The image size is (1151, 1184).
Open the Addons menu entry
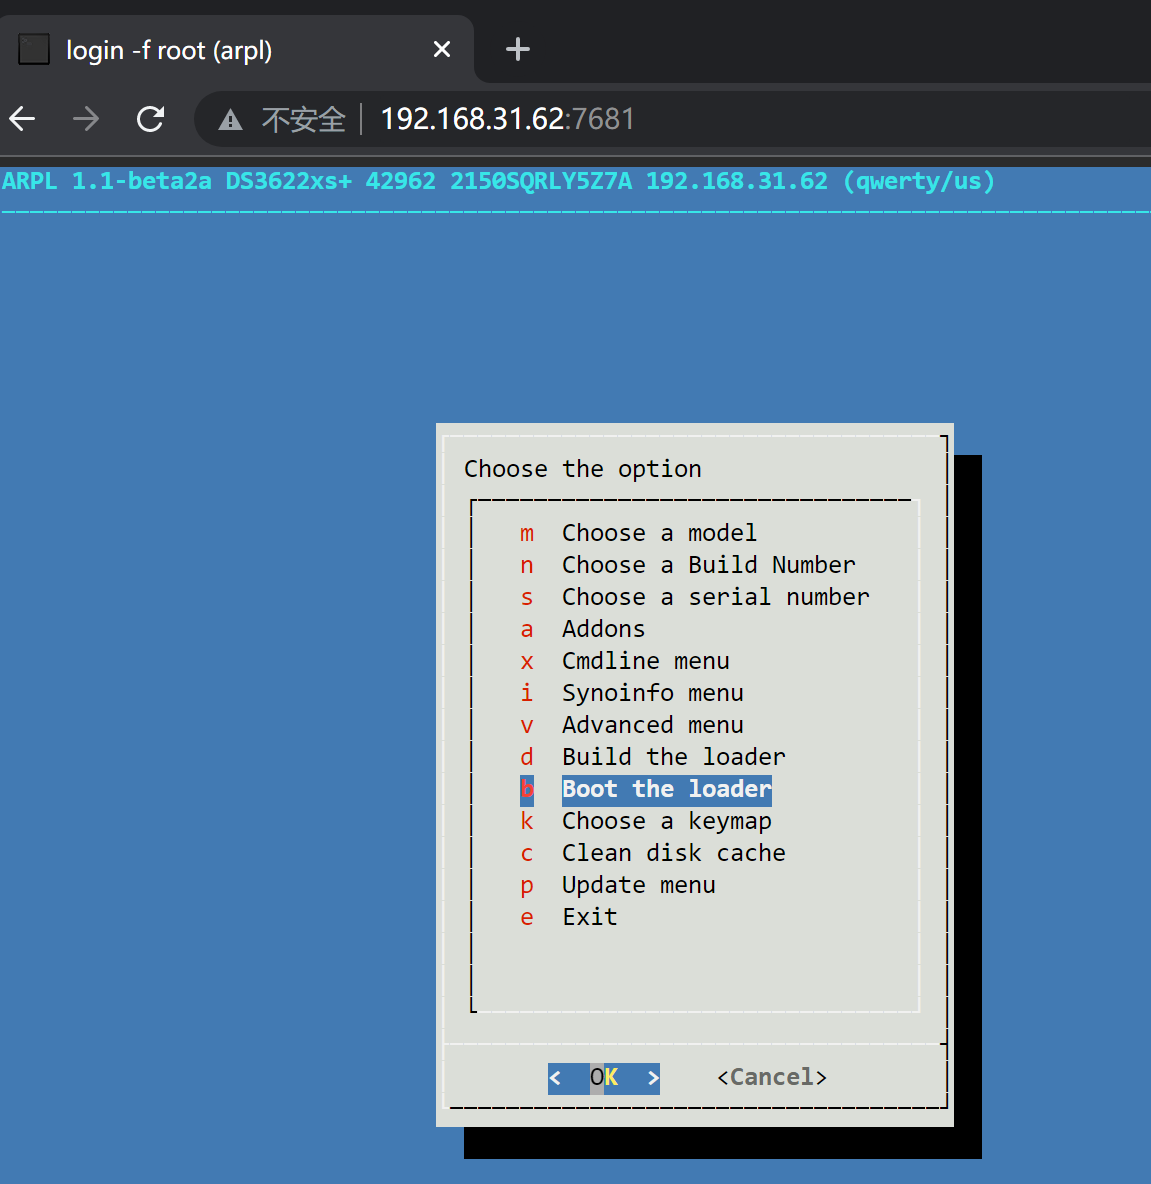603,628
